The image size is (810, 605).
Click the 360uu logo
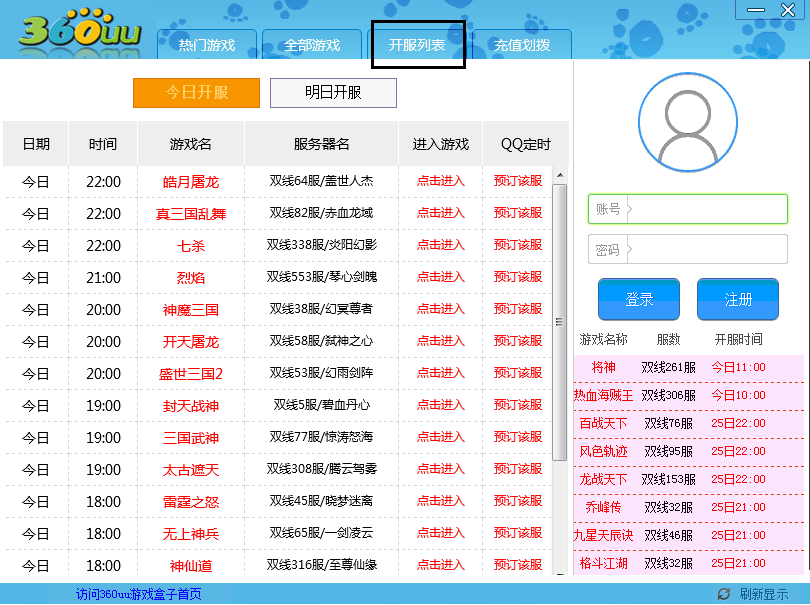(x=80, y=29)
